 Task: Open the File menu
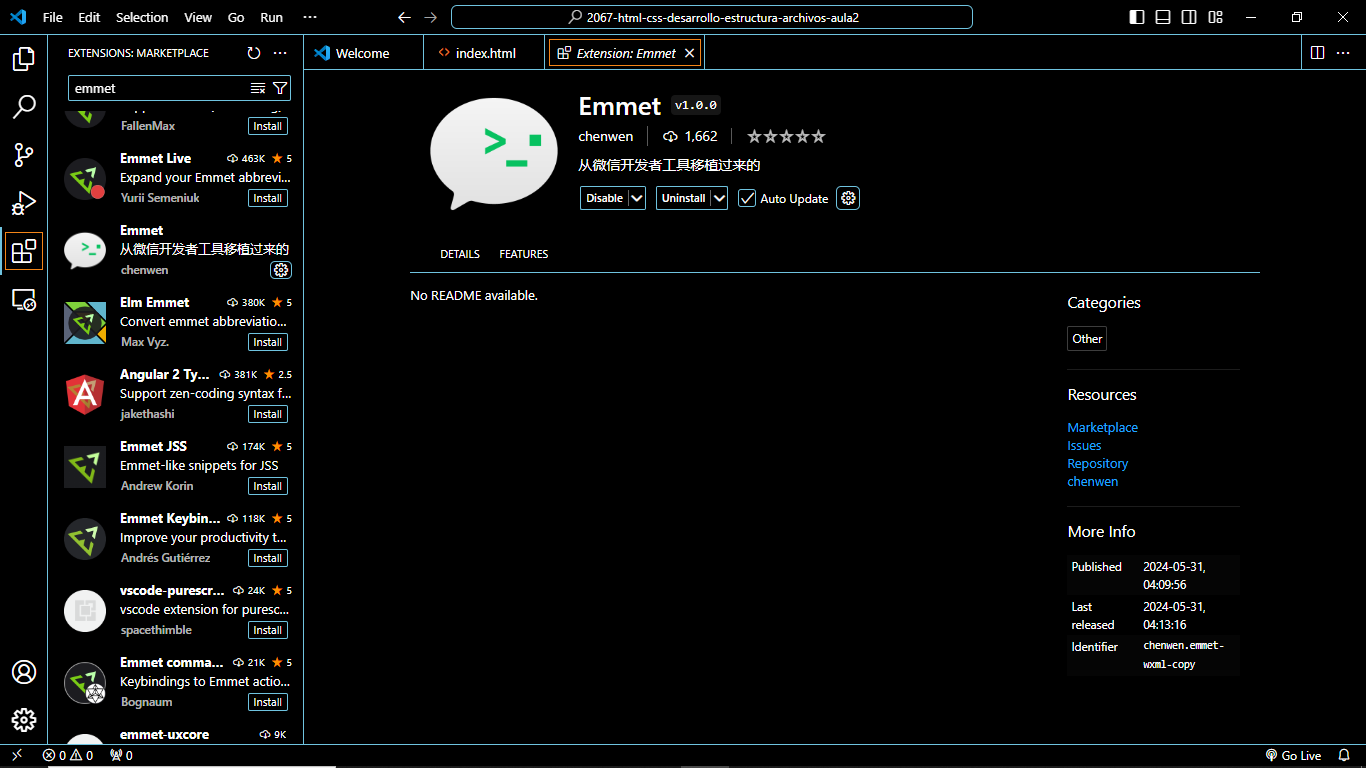[x=53, y=17]
